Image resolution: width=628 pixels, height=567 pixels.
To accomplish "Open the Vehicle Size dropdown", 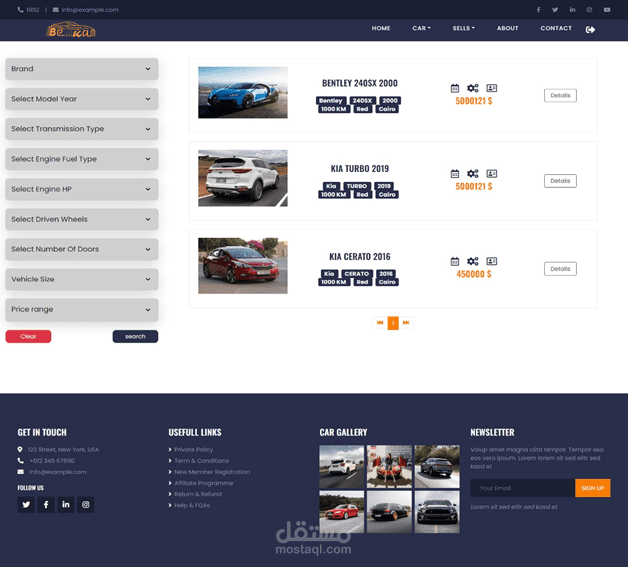I will [x=82, y=279].
